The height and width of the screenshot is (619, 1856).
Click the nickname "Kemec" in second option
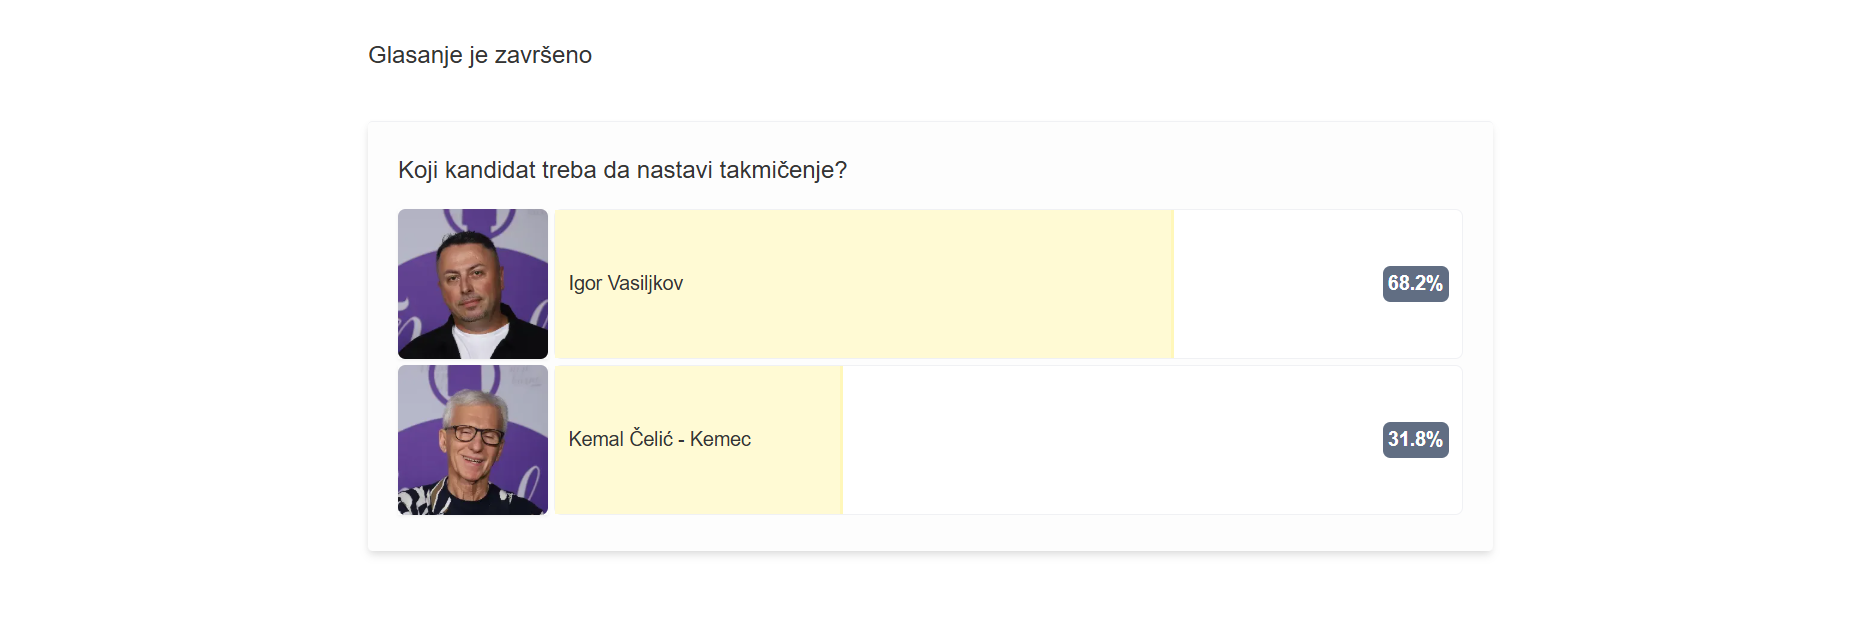(x=720, y=440)
